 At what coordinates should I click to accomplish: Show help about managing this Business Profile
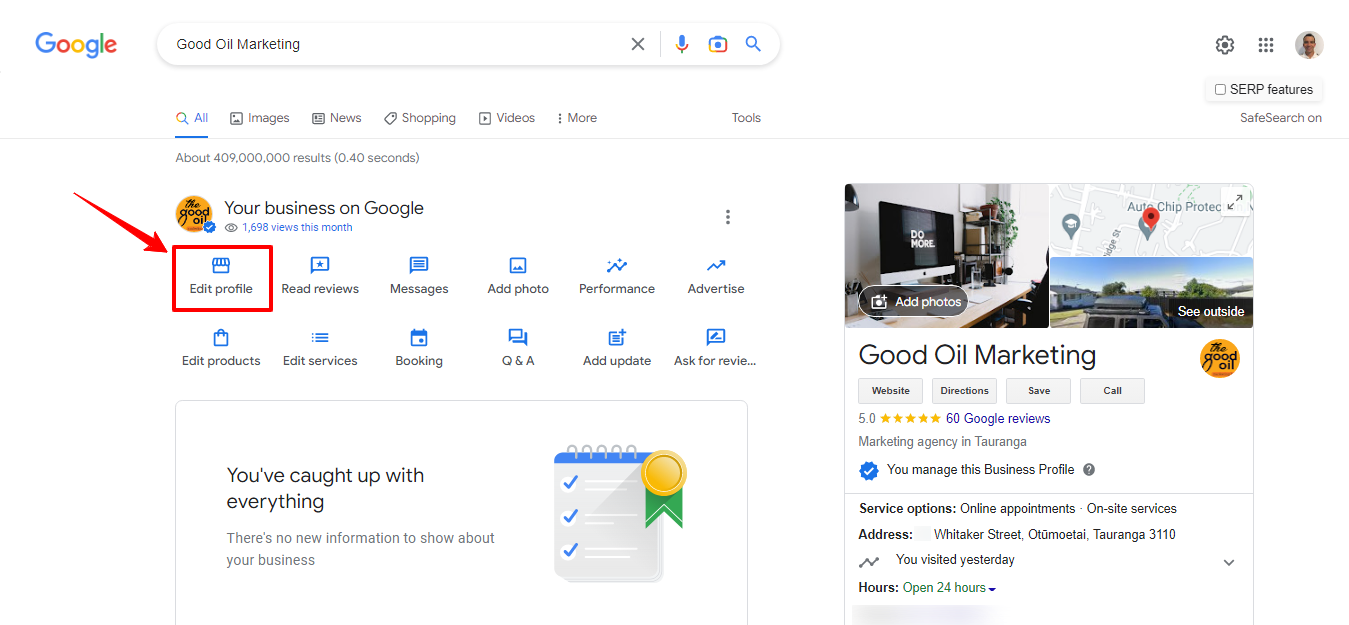point(1089,470)
